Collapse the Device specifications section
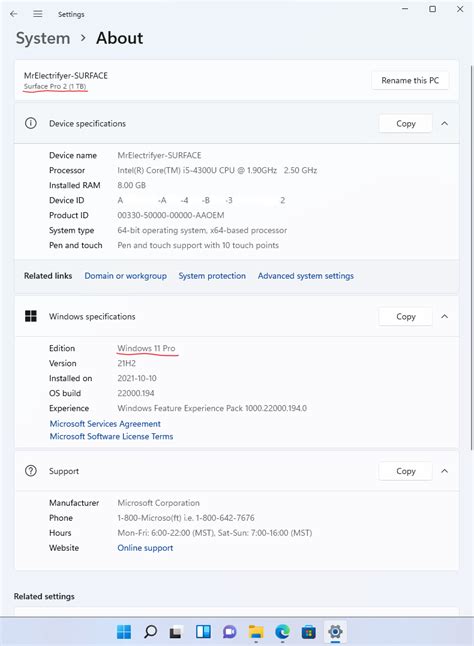 click(x=444, y=123)
